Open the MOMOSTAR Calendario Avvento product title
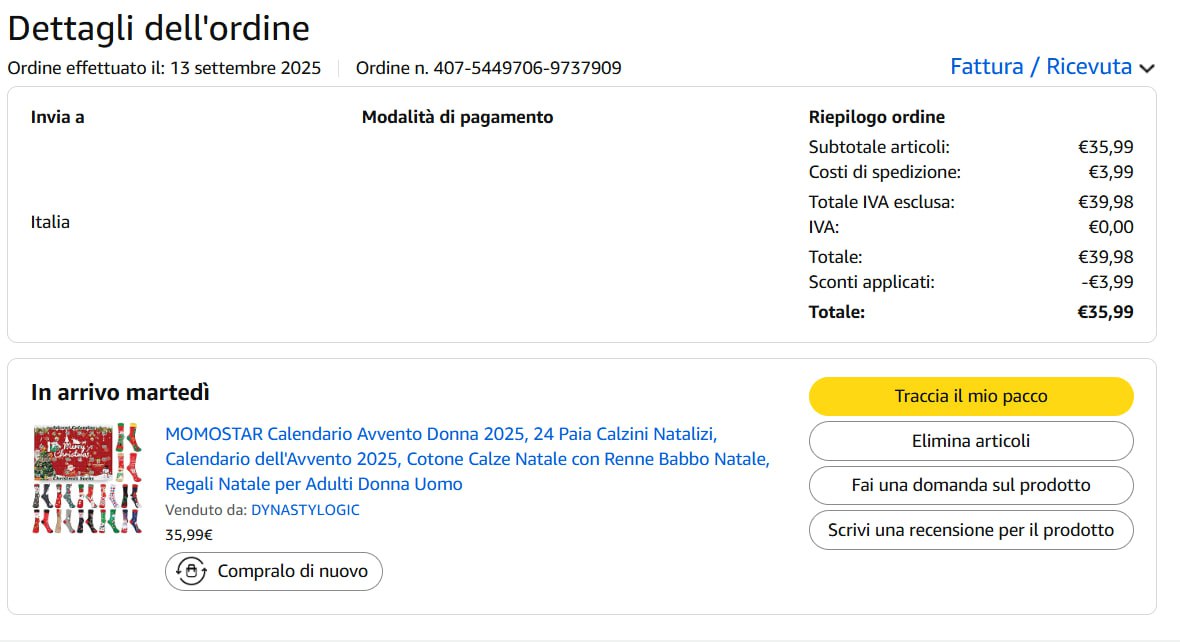Image resolution: width=1180 pixels, height=642 pixels. point(466,459)
